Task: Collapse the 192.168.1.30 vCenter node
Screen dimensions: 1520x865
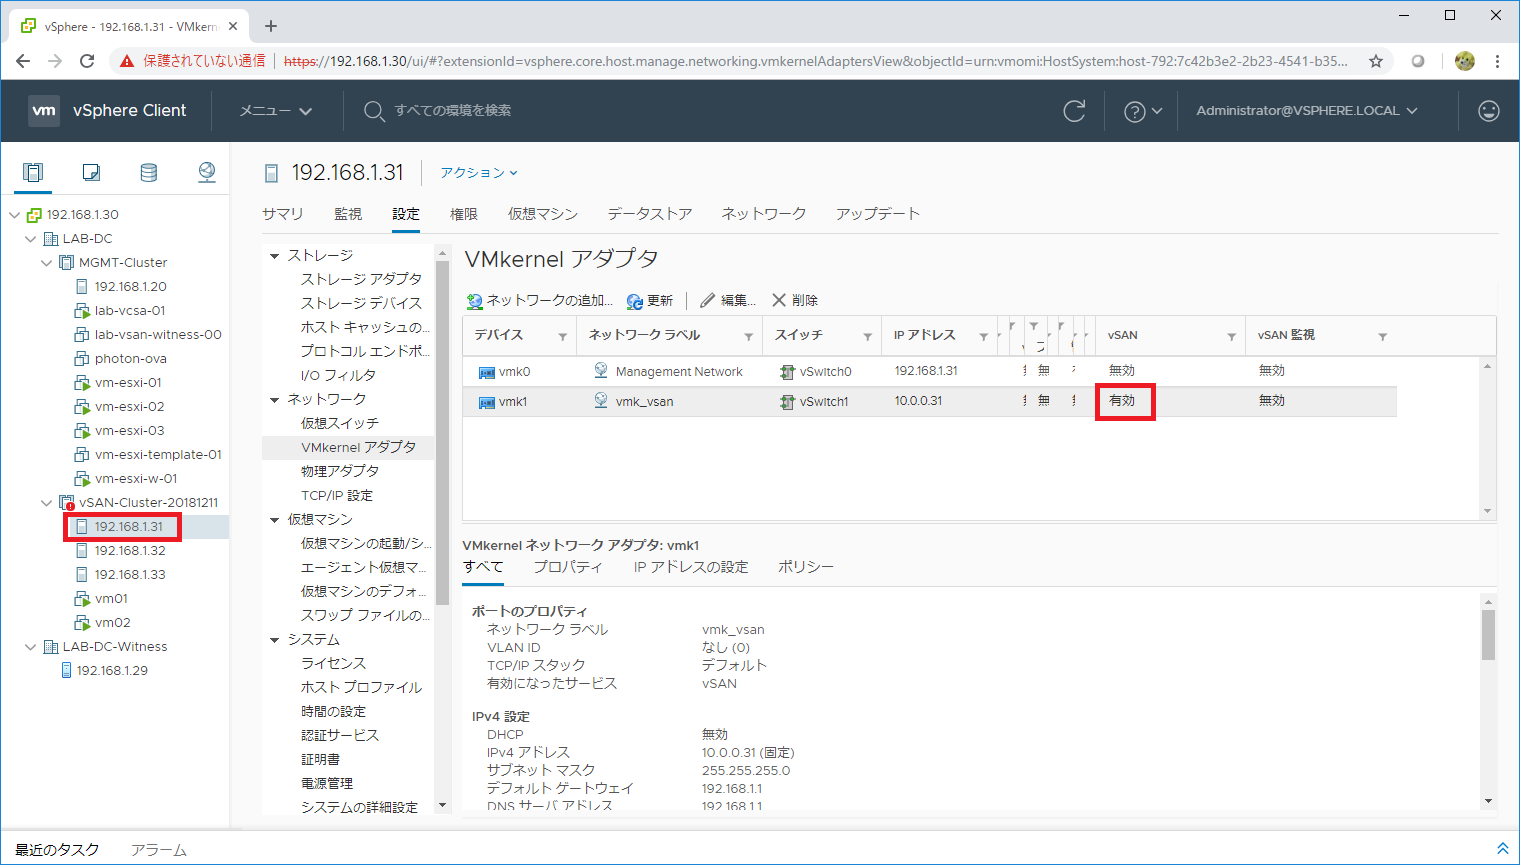Action: click(15, 215)
